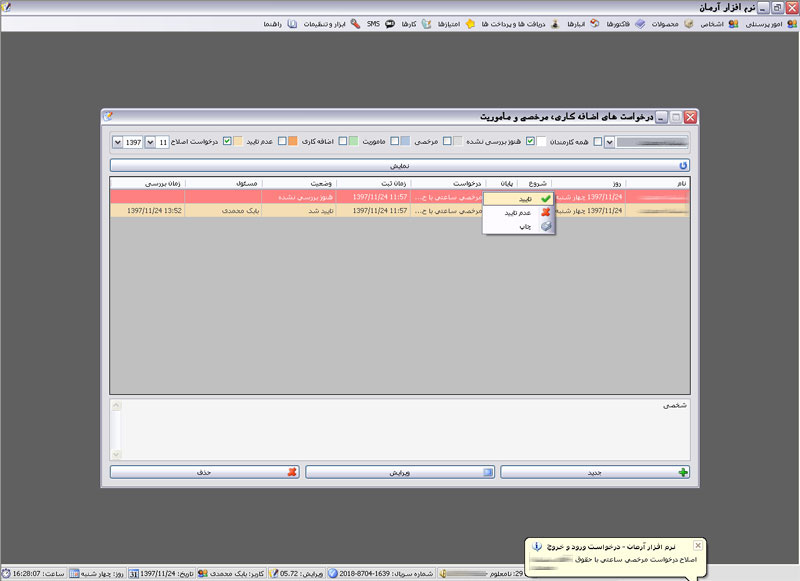This screenshot has width=800, height=581.
Task: Select چاپ from the context menu
Action: pos(519,226)
